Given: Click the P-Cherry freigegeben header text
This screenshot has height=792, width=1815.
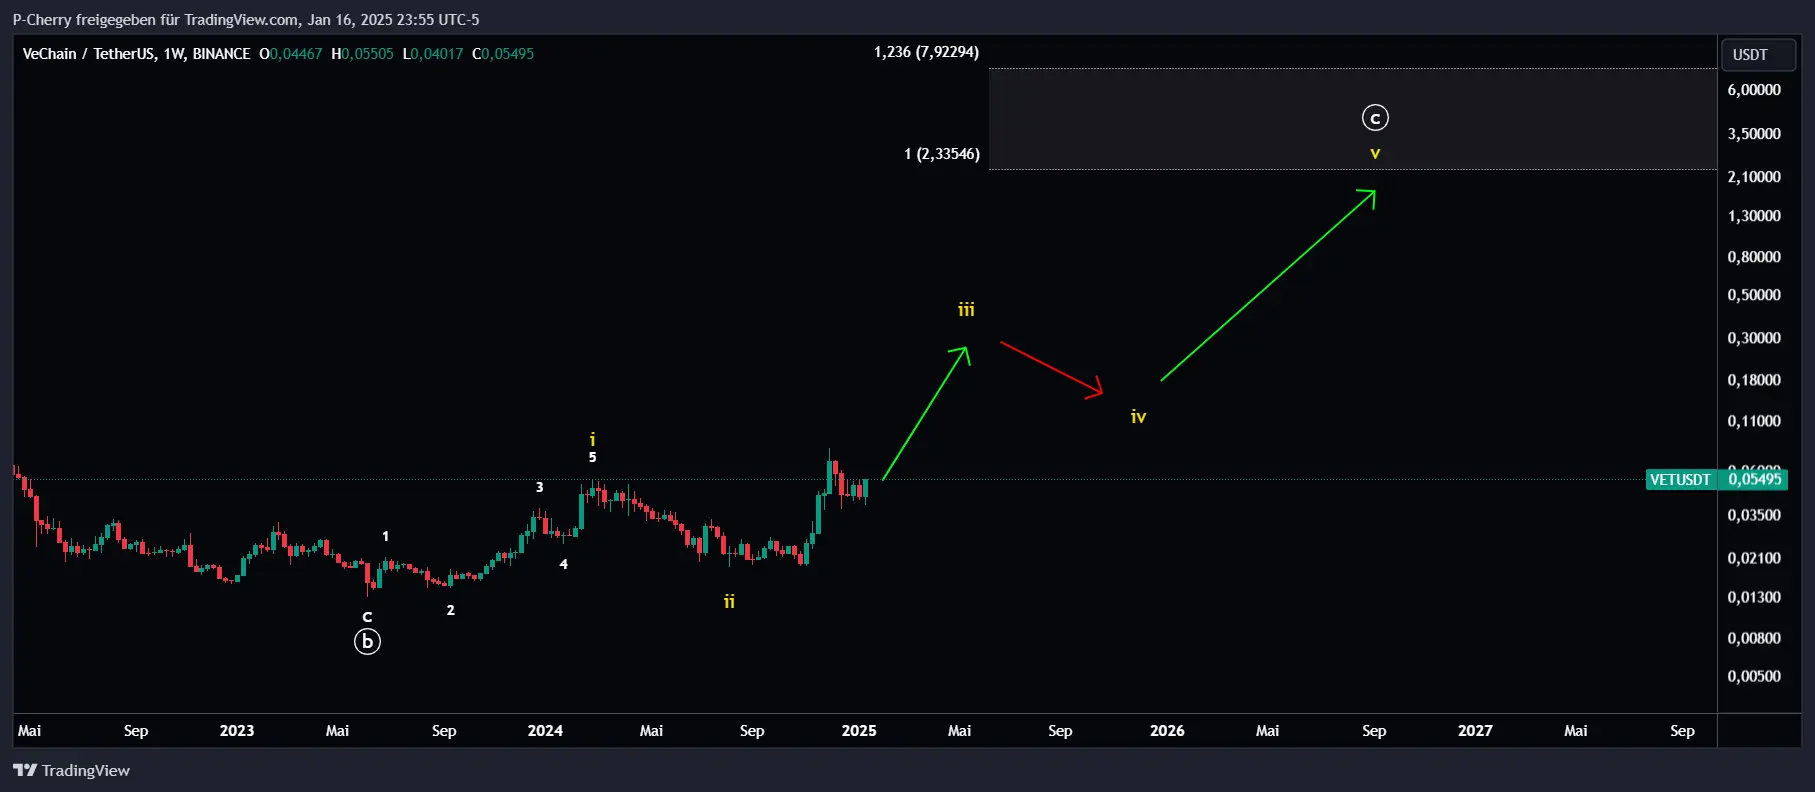Looking at the screenshot, I should click(x=246, y=19).
